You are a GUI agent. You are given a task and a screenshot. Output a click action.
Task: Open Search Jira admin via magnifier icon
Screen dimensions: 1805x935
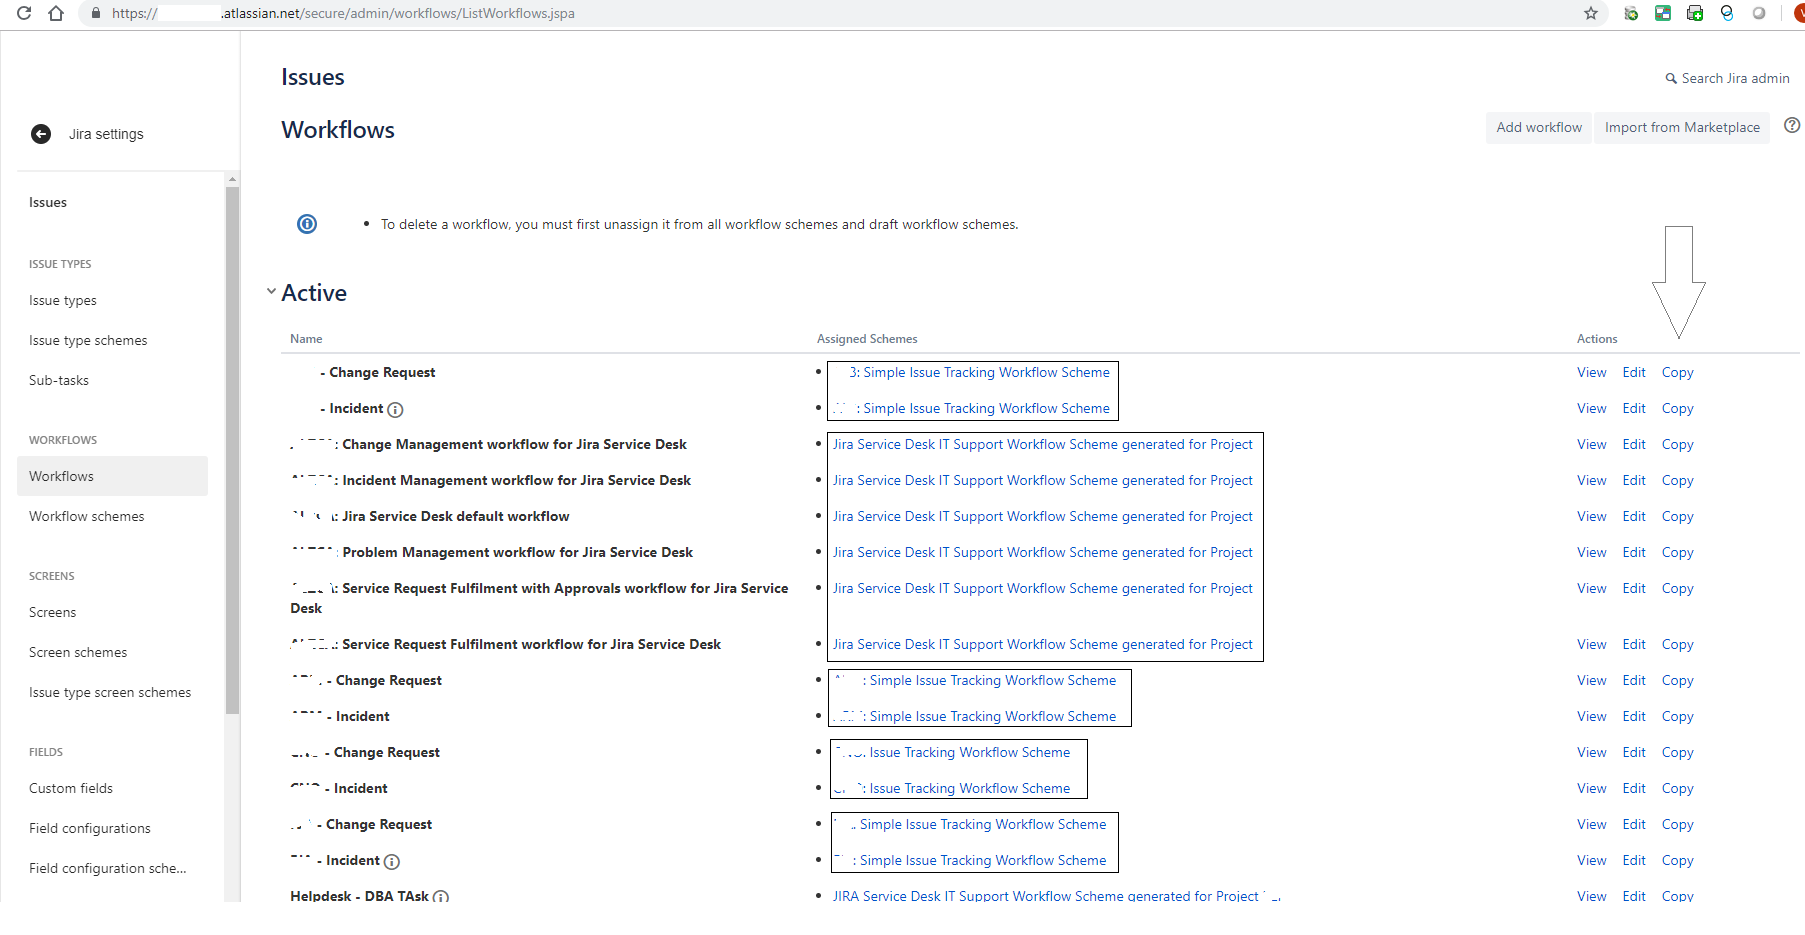(1670, 78)
